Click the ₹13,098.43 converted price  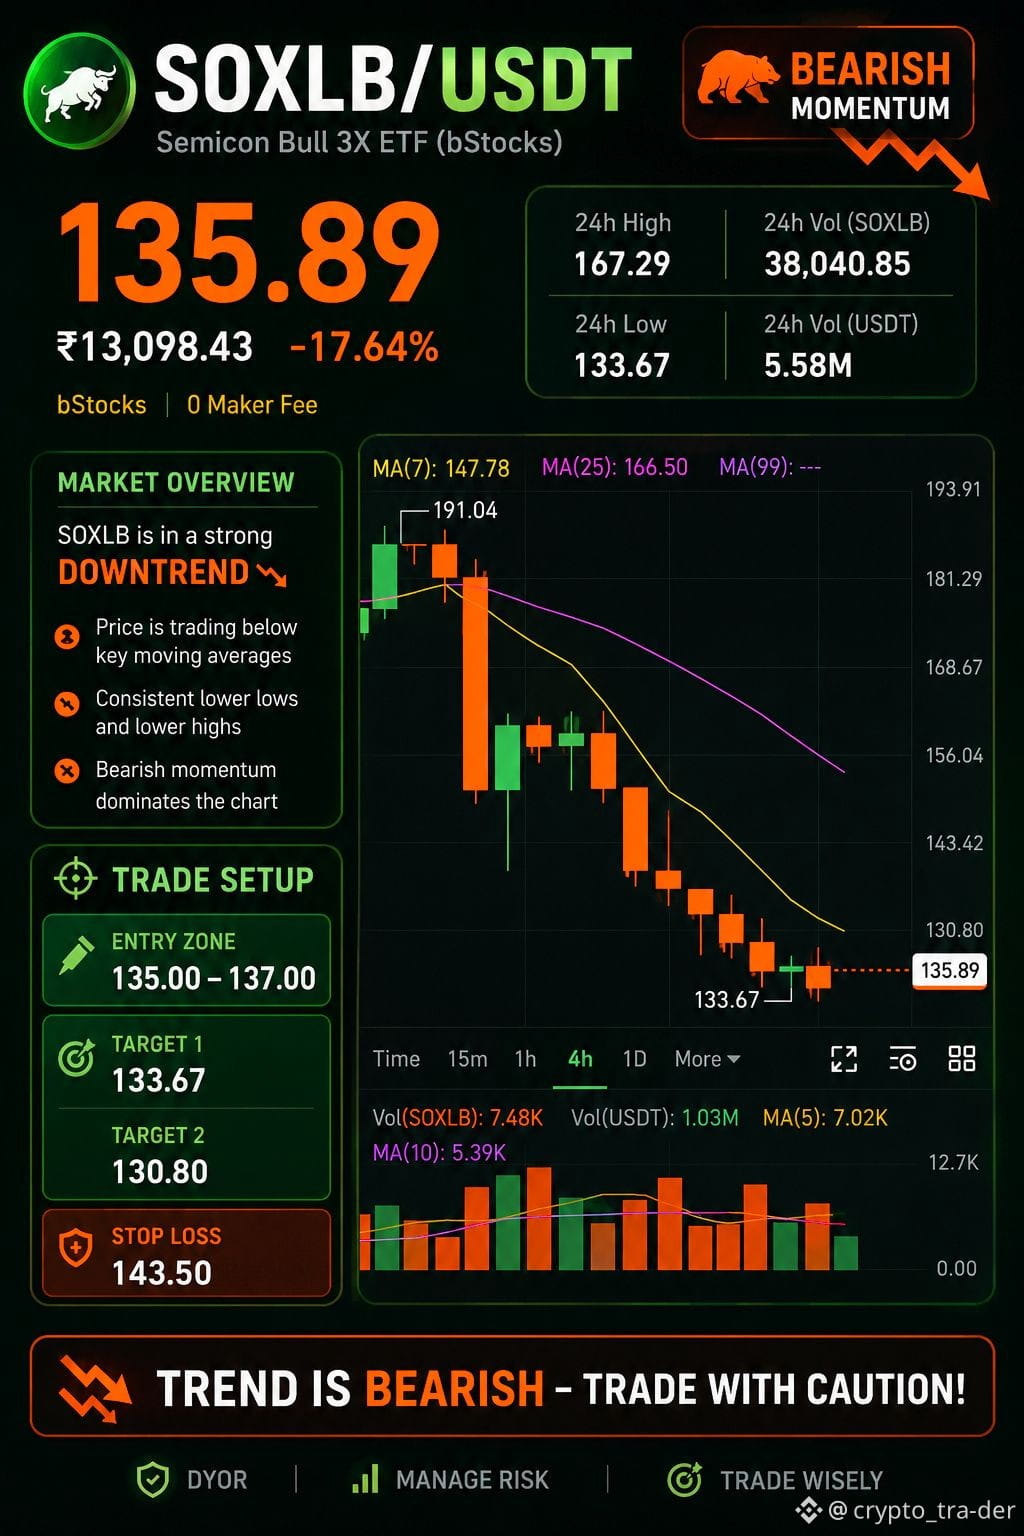pos(155,347)
